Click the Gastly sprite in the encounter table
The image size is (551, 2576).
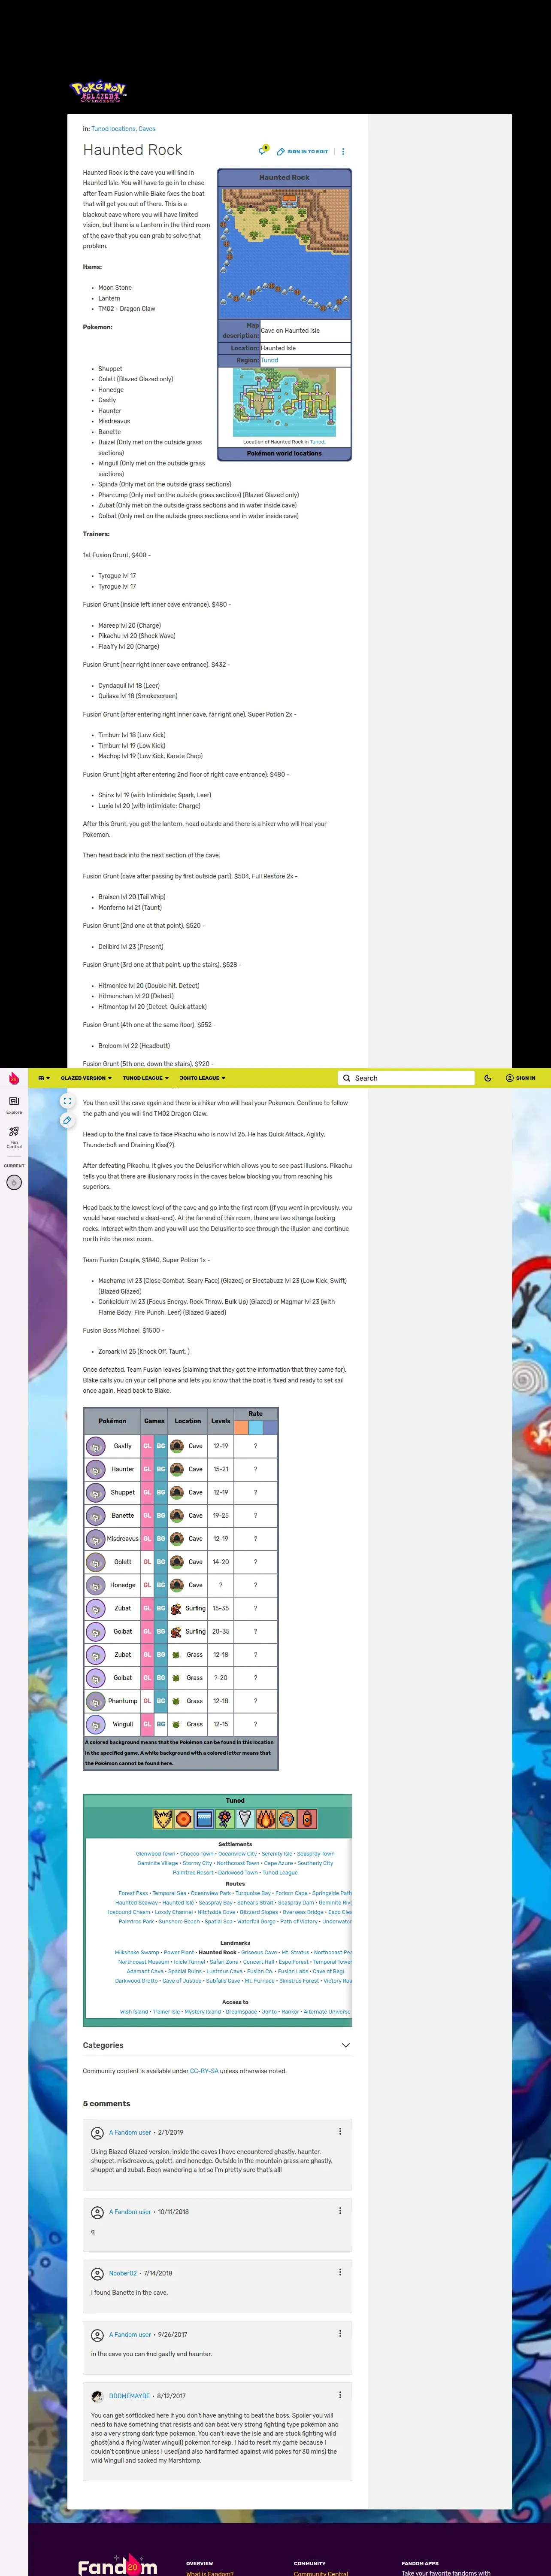[96, 1446]
